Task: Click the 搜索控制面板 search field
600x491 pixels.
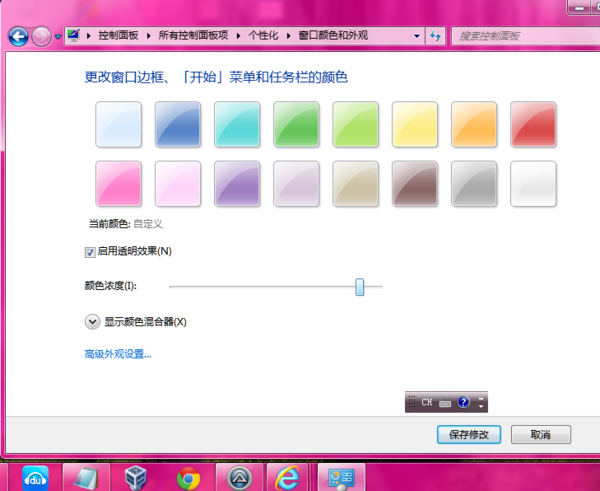Action: (x=525, y=36)
